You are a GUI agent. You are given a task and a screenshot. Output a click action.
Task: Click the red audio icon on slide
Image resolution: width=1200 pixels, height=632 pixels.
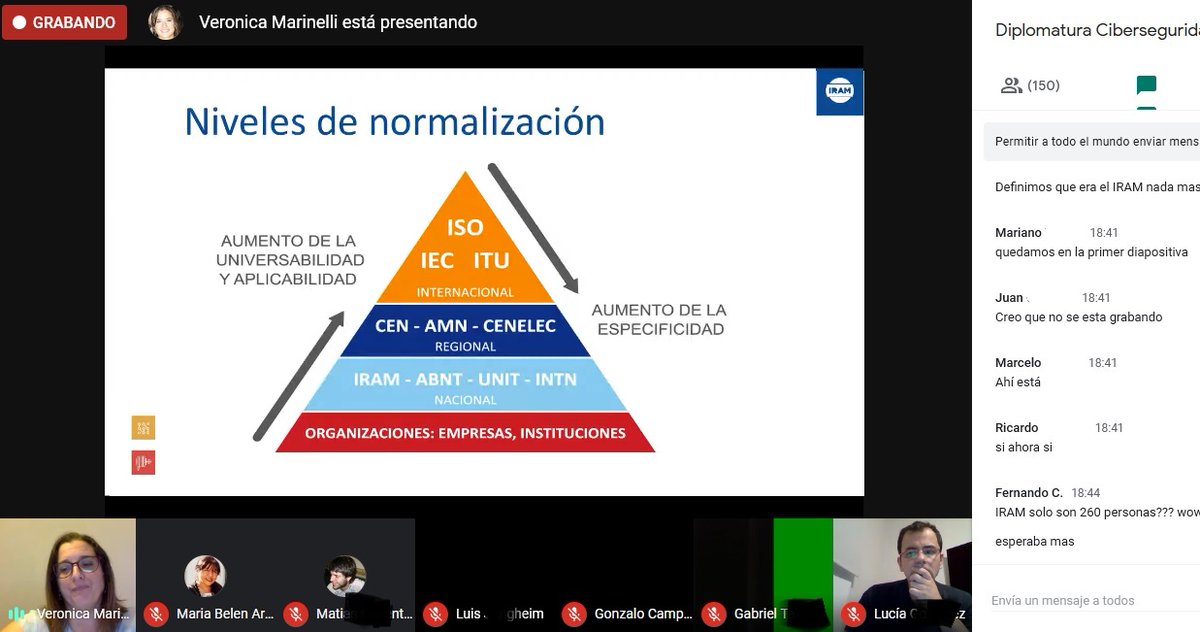pos(143,462)
